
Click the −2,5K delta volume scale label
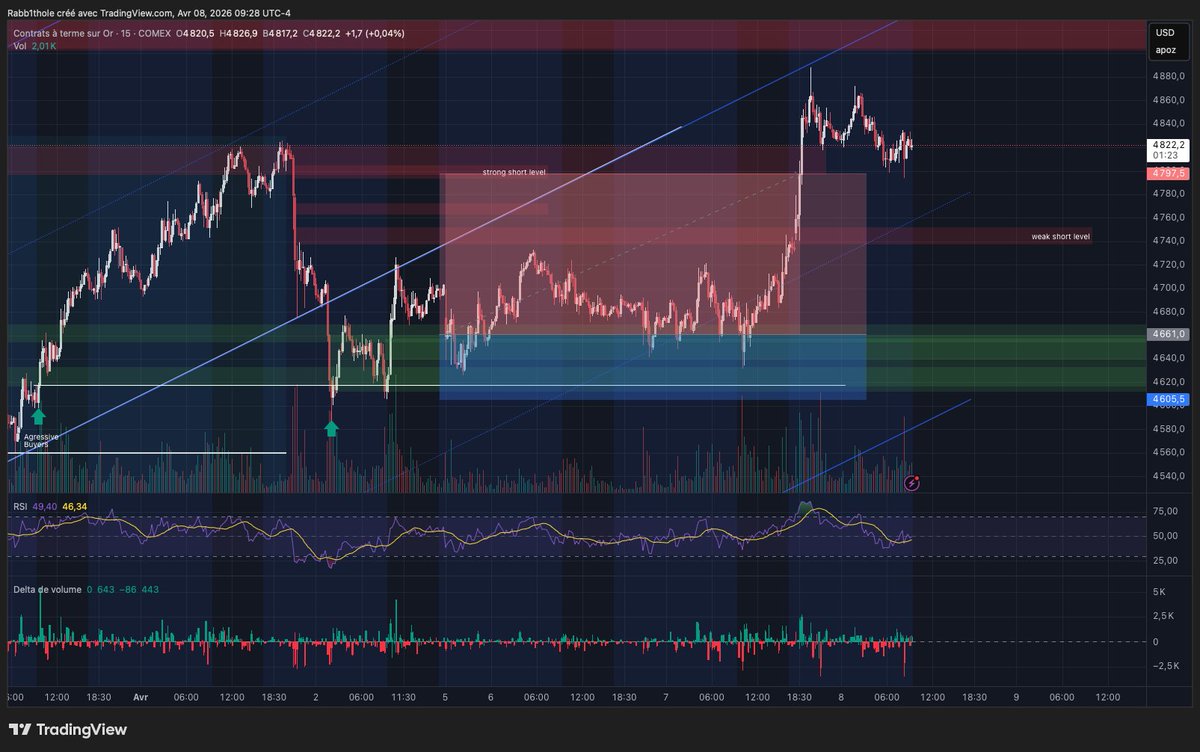coord(1167,666)
